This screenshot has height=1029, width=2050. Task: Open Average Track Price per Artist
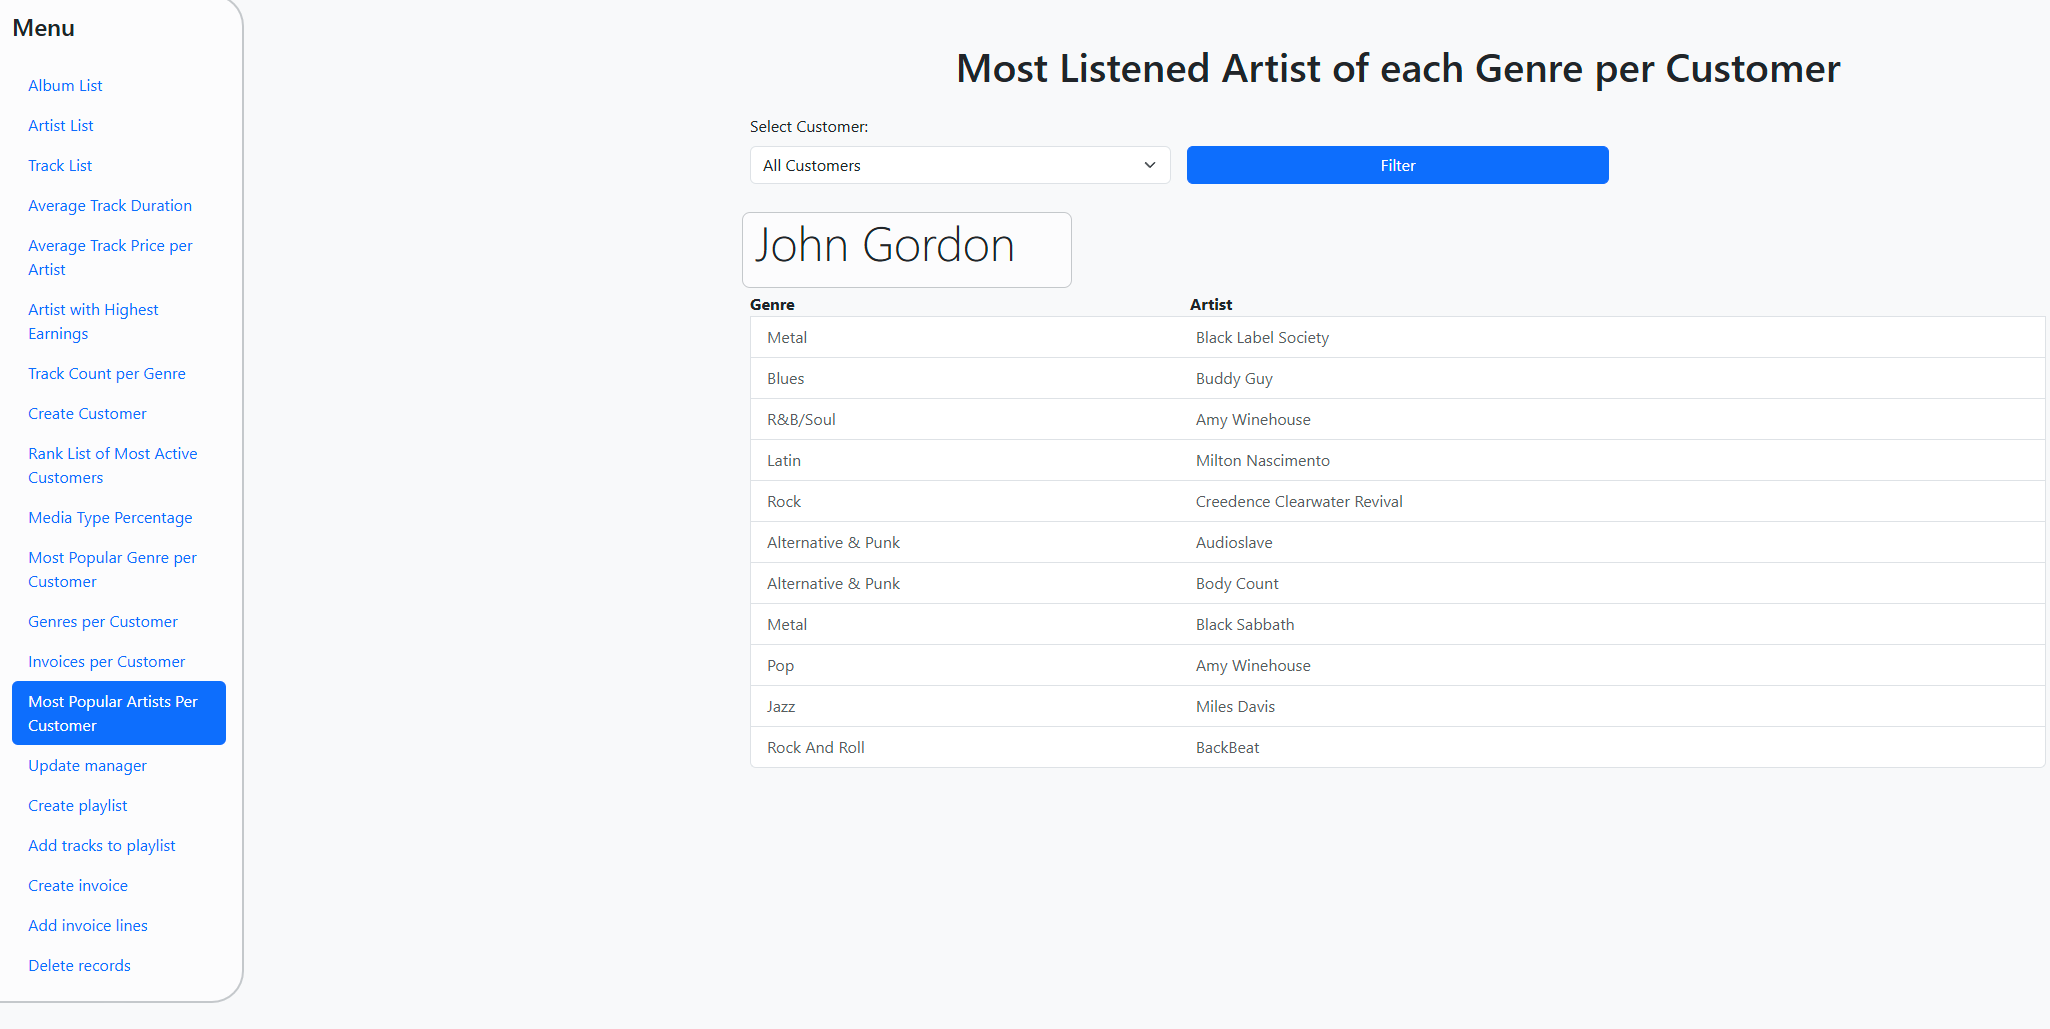(110, 257)
